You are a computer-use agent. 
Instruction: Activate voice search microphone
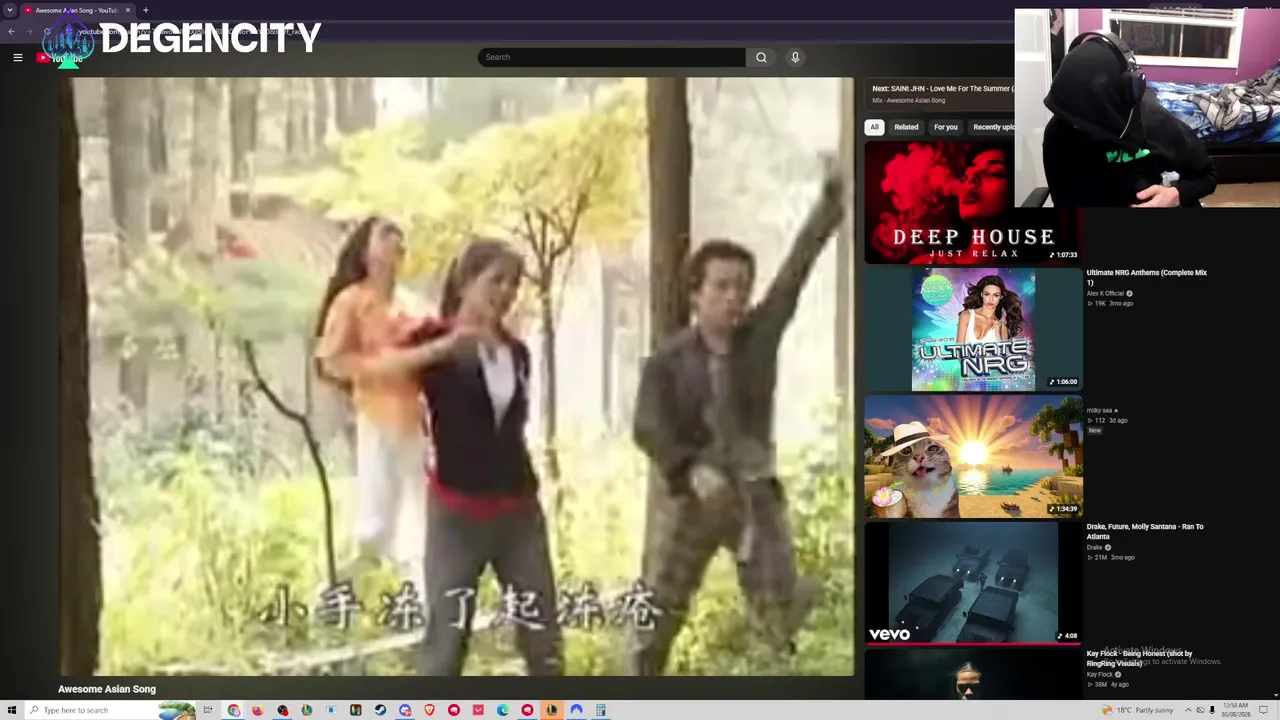click(x=795, y=57)
